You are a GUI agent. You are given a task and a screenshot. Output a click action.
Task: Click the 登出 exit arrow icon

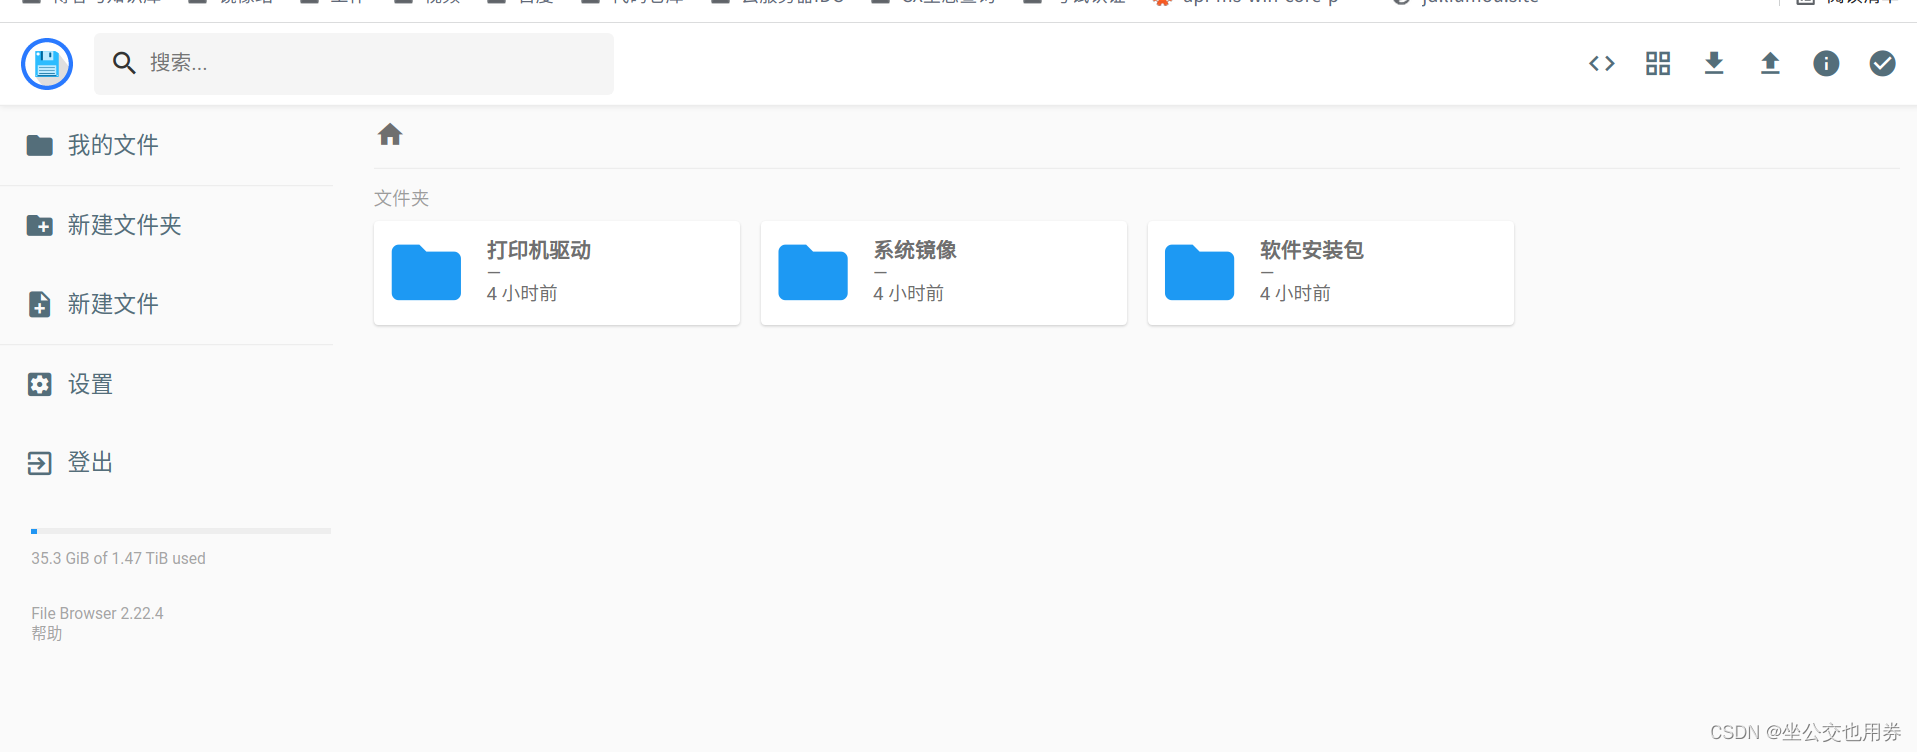pyautogui.click(x=40, y=463)
